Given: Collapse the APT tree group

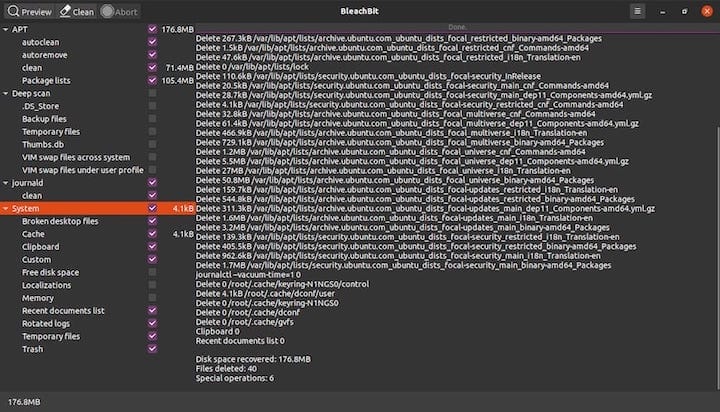Looking at the screenshot, I should 6,29.
